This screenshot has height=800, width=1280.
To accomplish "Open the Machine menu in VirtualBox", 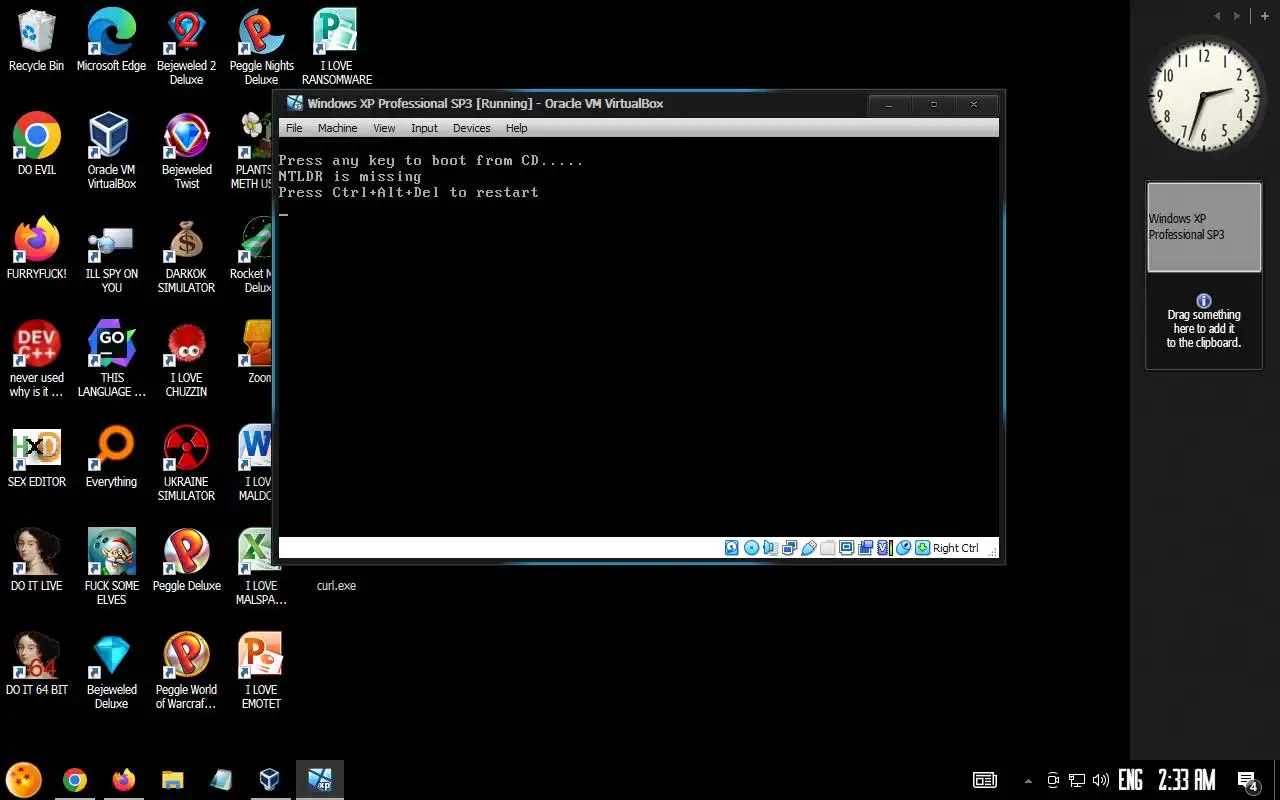I will coord(337,128).
